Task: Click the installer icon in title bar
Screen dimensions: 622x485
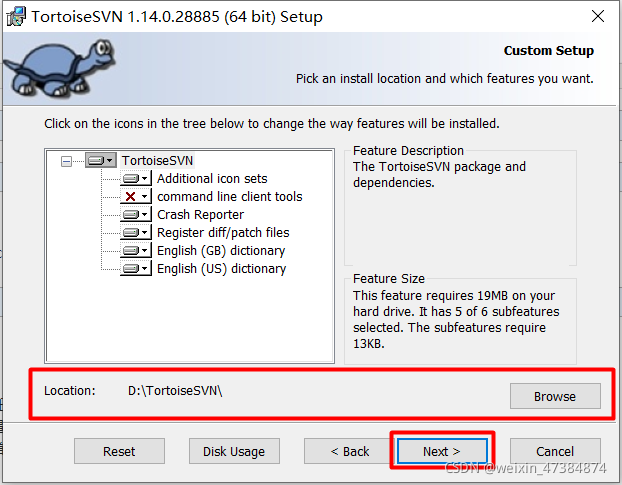Action: [15, 16]
